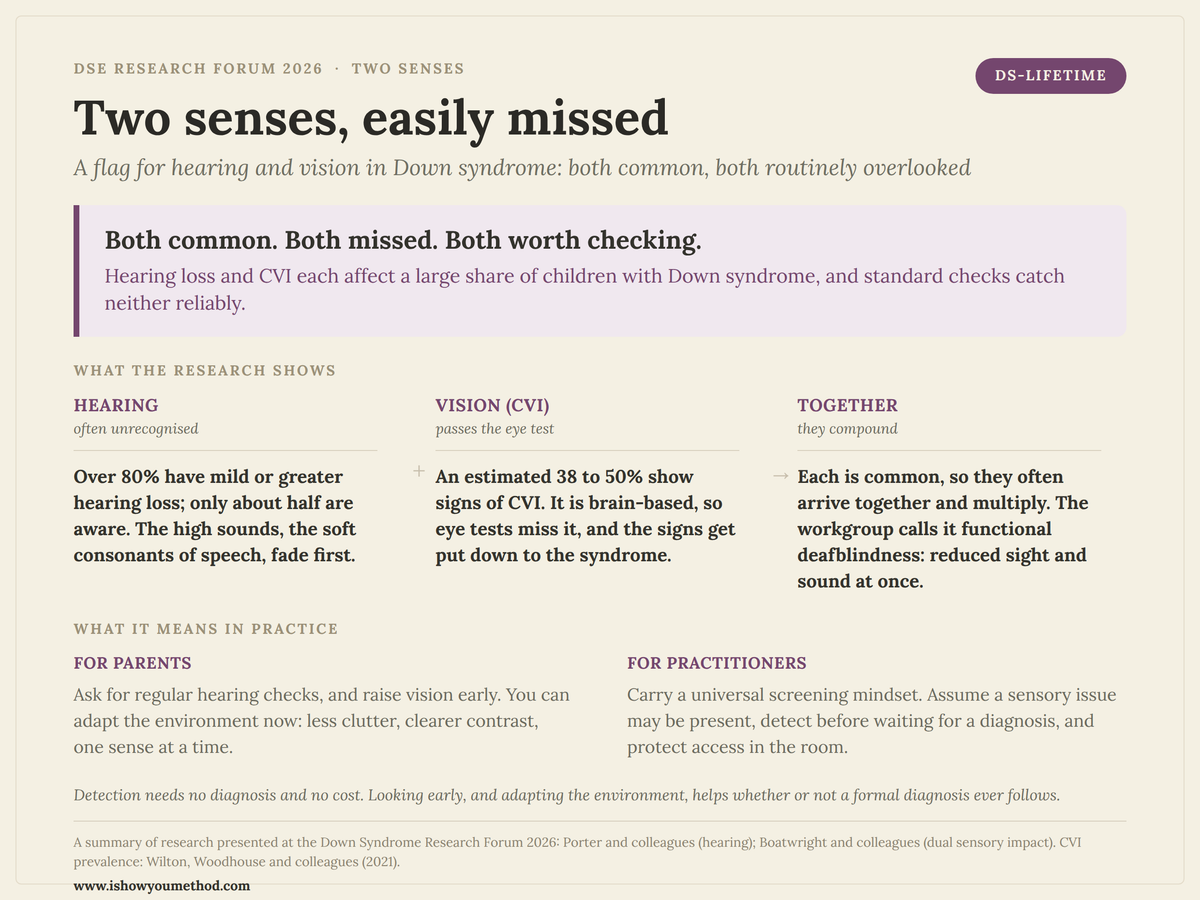Click the FOR PRACTITIONERS heading
This screenshot has height=900, width=1200.
point(716,663)
